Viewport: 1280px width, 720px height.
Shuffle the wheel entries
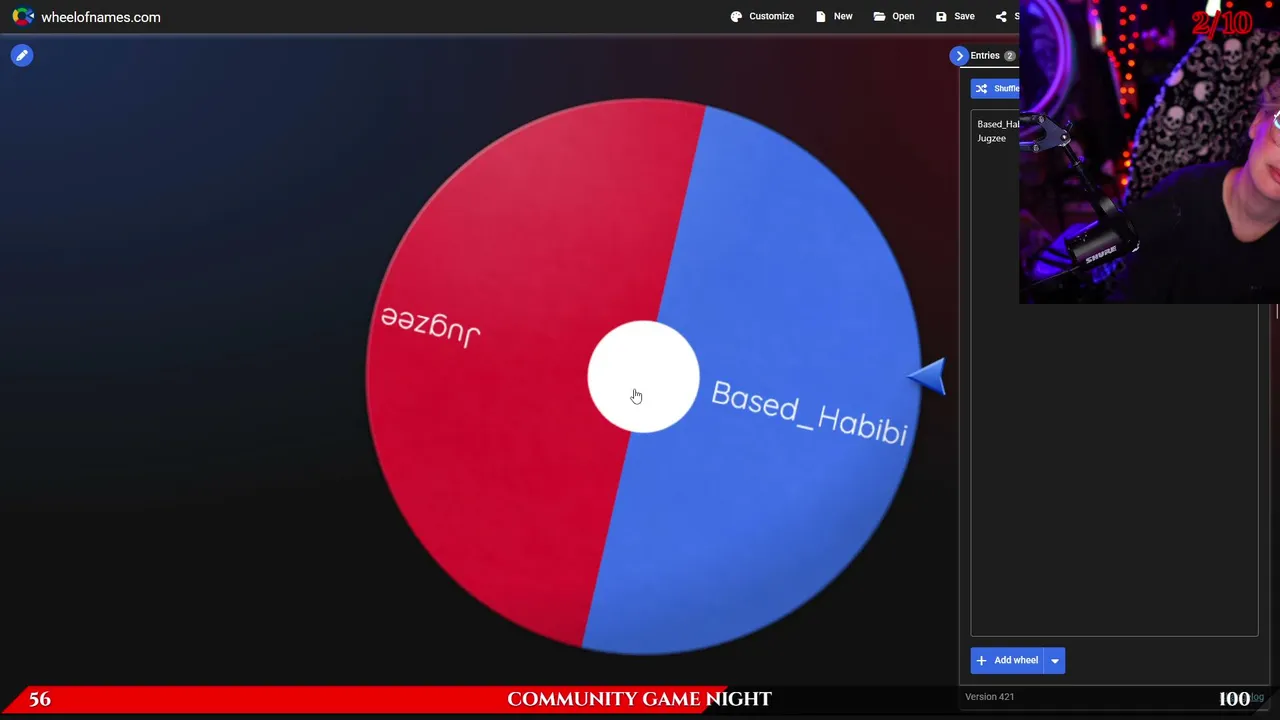(995, 88)
